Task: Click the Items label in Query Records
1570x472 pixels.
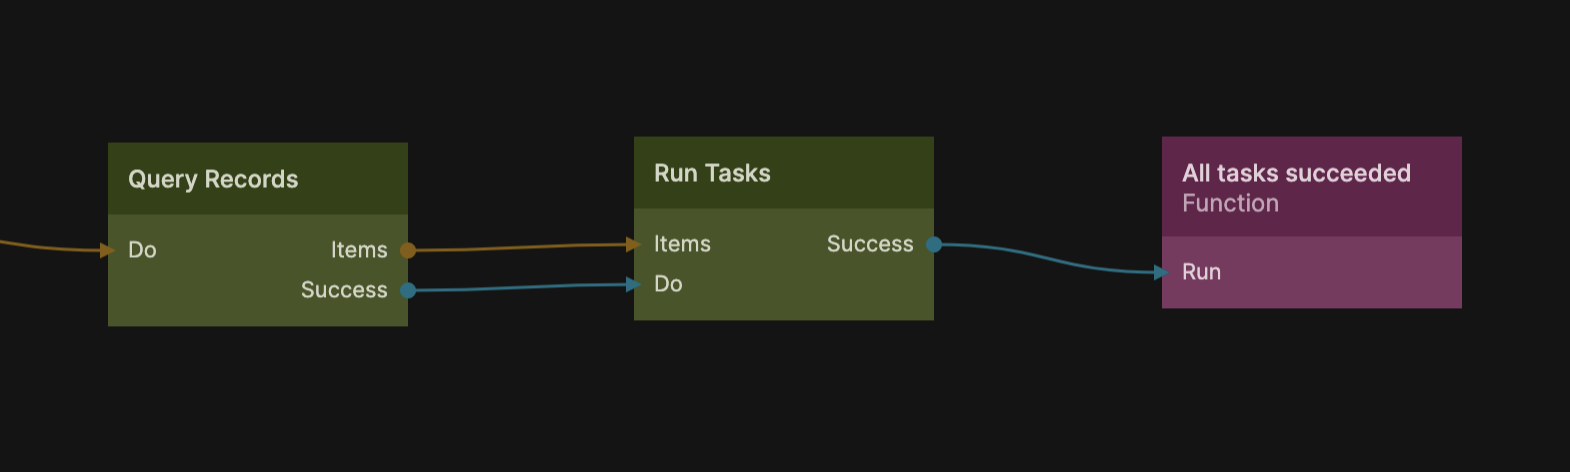Action: pyautogui.click(x=359, y=250)
